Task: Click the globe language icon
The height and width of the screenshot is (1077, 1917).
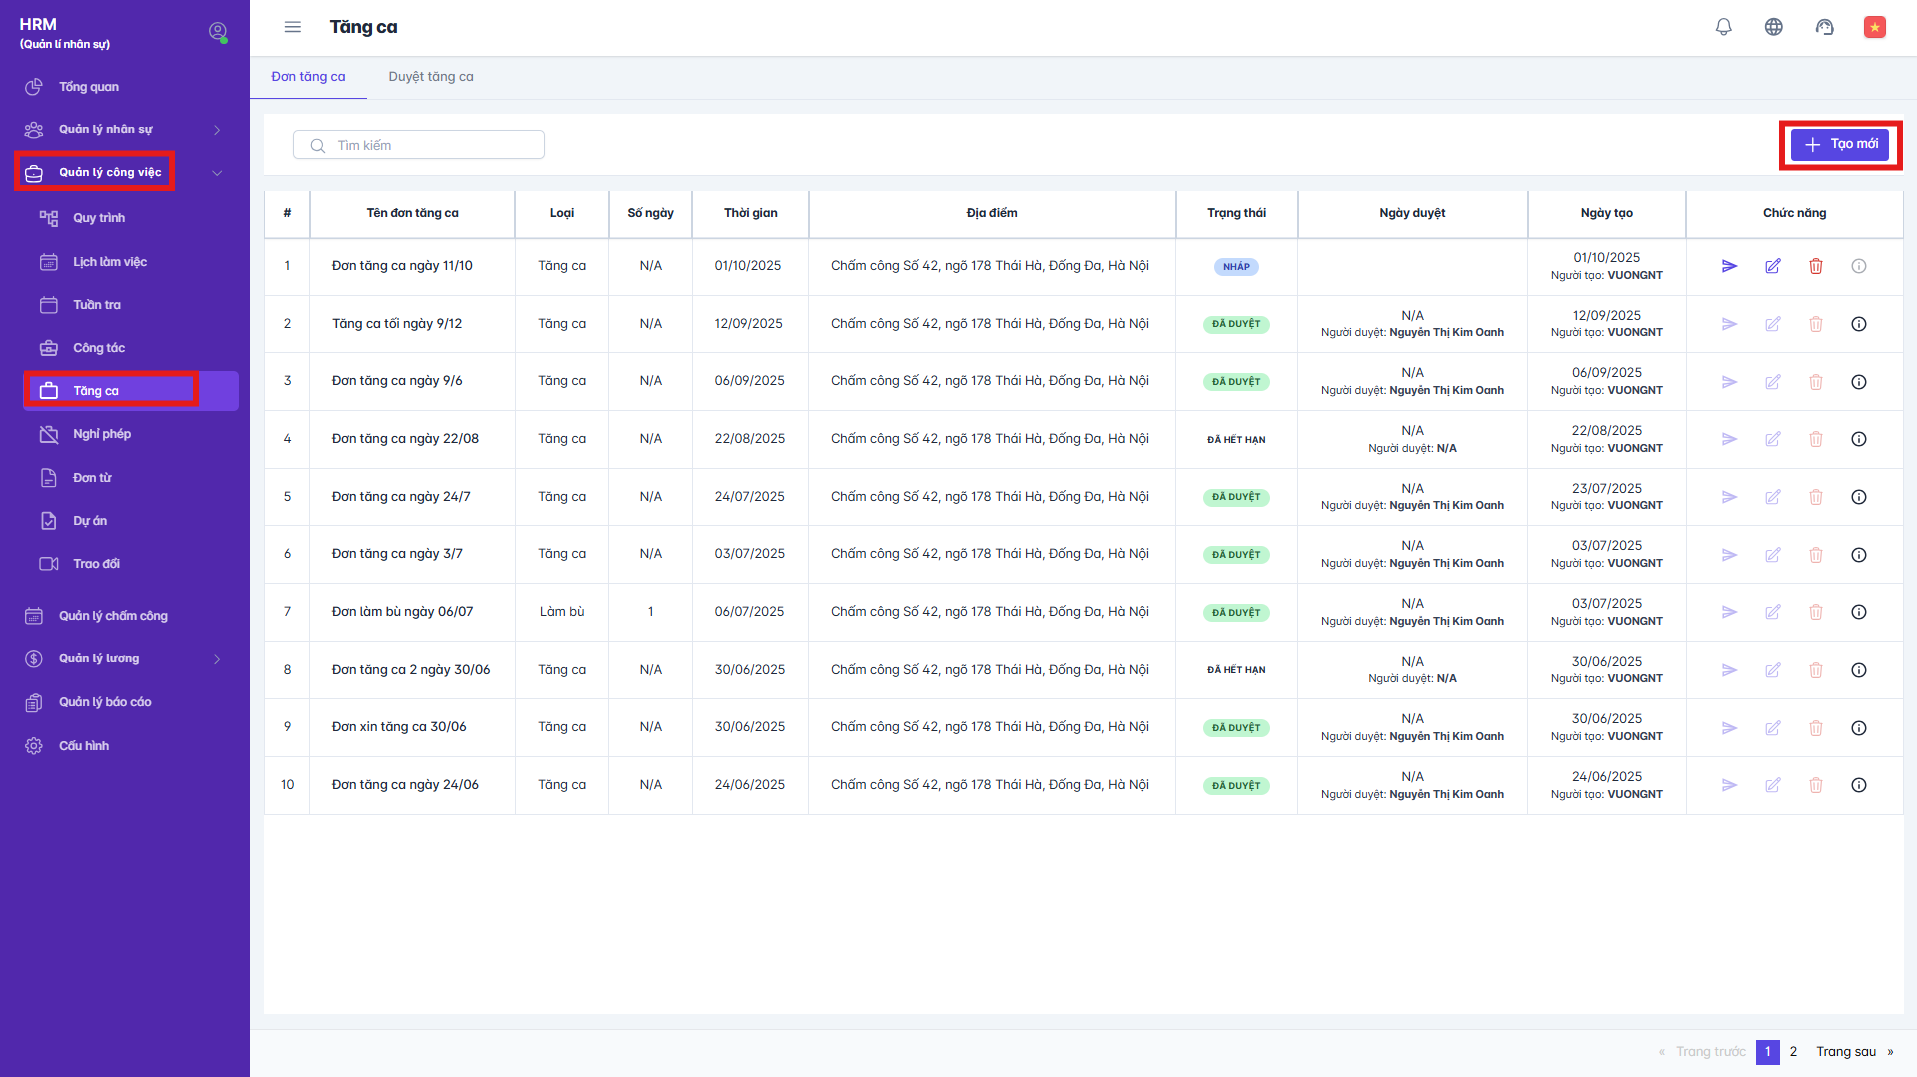Action: pyautogui.click(x=1773, y=27)
